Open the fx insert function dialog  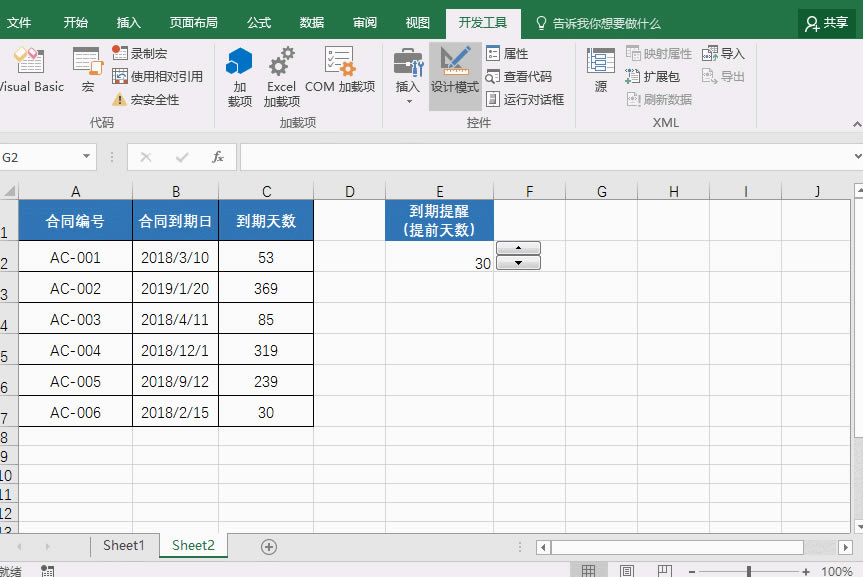click(218, 157)
